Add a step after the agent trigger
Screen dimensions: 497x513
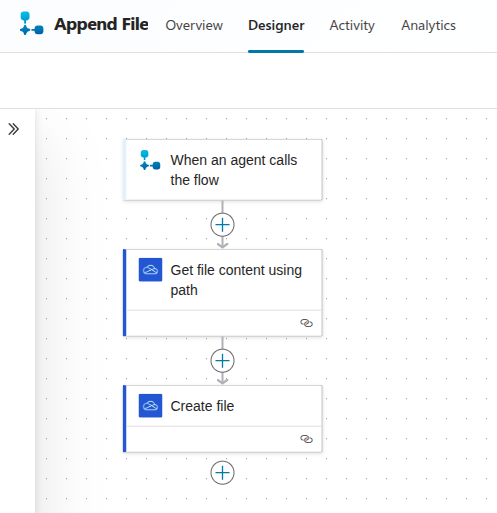pyautogui.click(x=222, y=225)
